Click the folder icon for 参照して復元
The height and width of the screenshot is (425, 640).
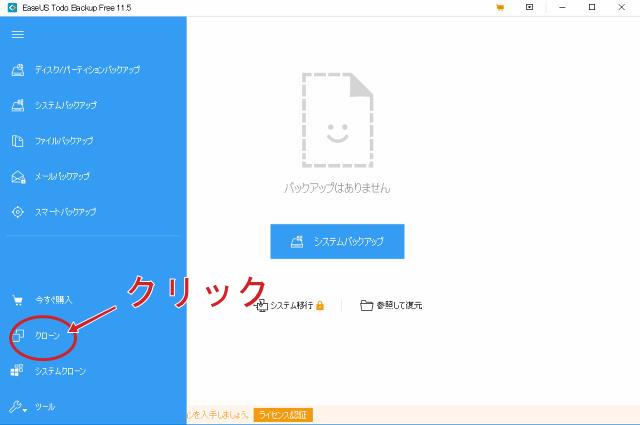367,305
